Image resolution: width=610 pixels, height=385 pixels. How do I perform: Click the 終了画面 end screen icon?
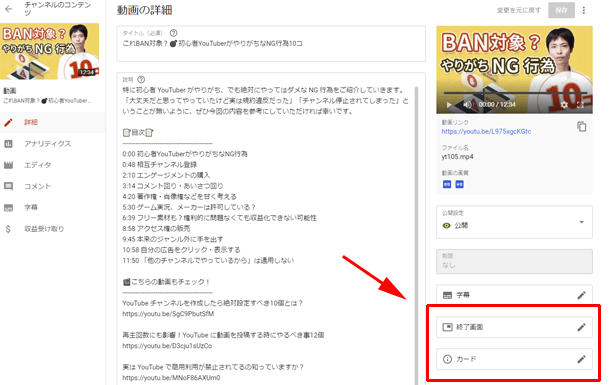447,327
